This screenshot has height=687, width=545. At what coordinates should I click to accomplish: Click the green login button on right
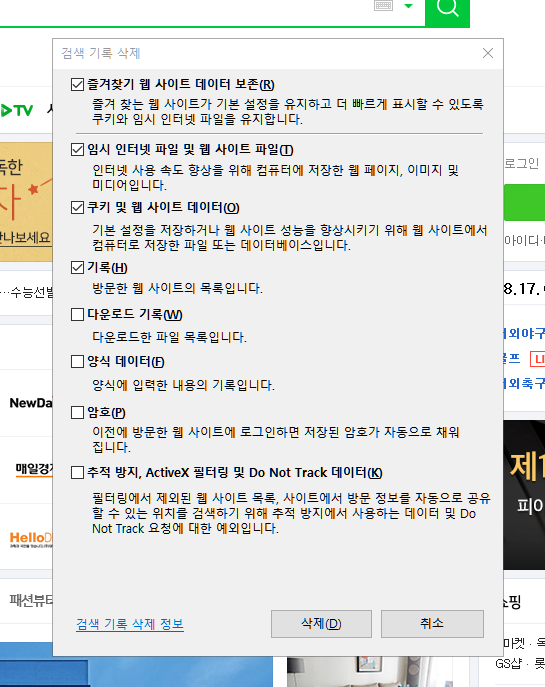click(524, 202)
